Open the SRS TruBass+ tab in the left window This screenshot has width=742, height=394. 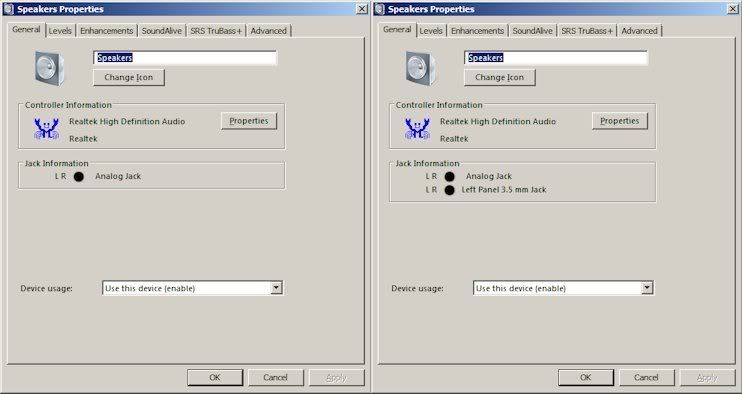tap(216, 31)
